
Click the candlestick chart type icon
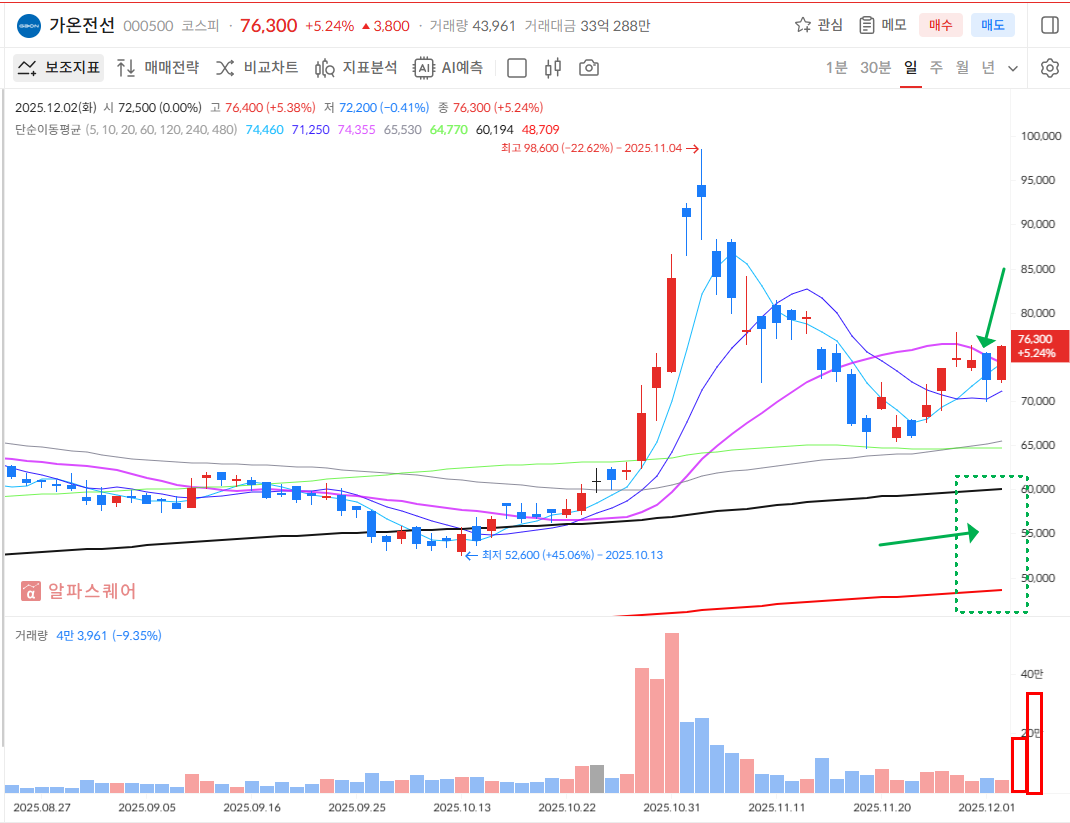(x=552, y=68)
